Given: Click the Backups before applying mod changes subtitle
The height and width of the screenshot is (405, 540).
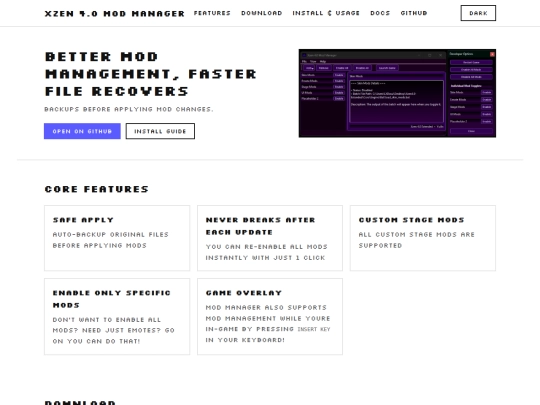Looking at the screenshot, I should pyautogui.click(x=129, y=109).
